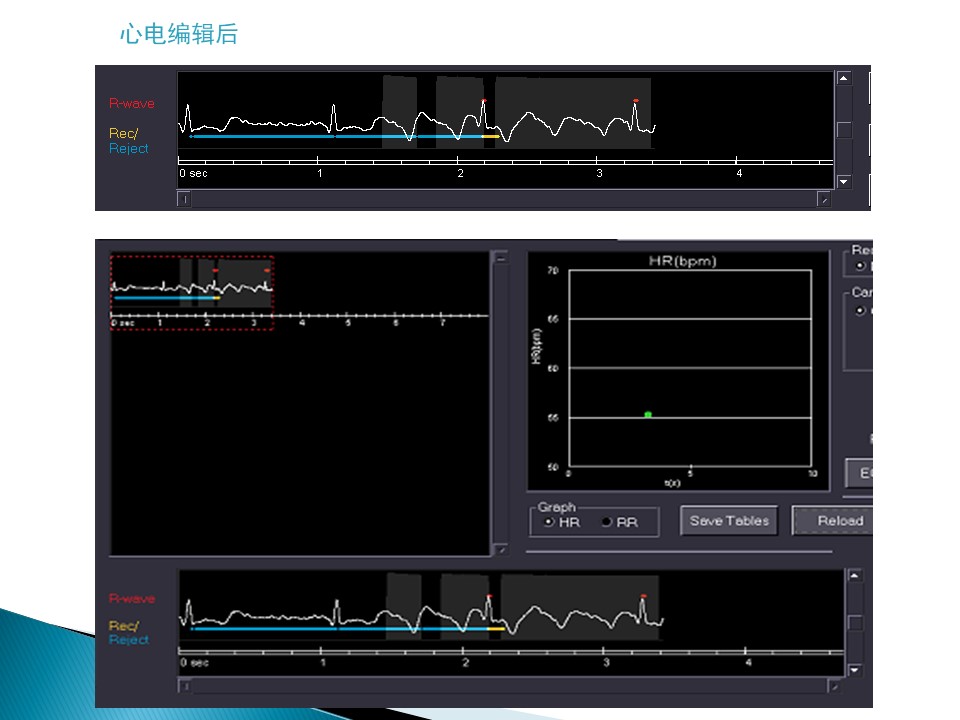Click right end of top horizontal scrollbar
Screen dimensions: 960x720
tap(823, 199)
